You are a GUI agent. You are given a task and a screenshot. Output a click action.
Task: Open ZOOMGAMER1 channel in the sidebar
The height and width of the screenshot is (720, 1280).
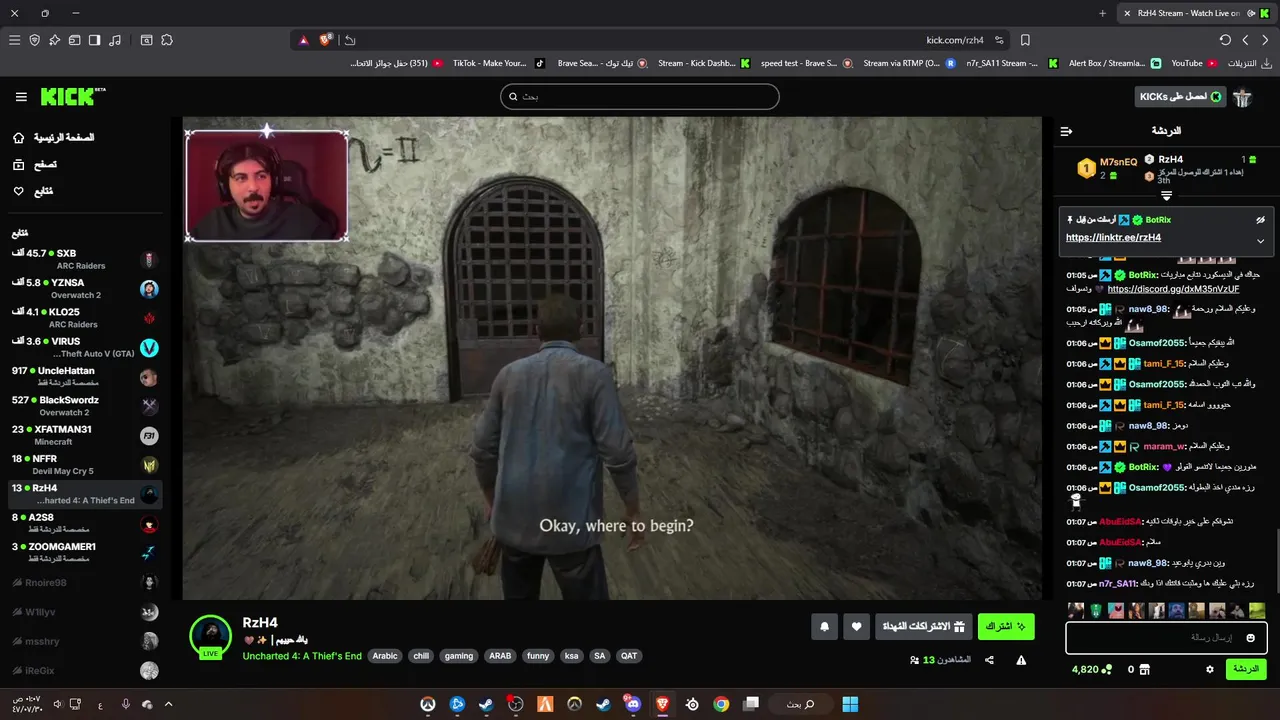(85, 552)
